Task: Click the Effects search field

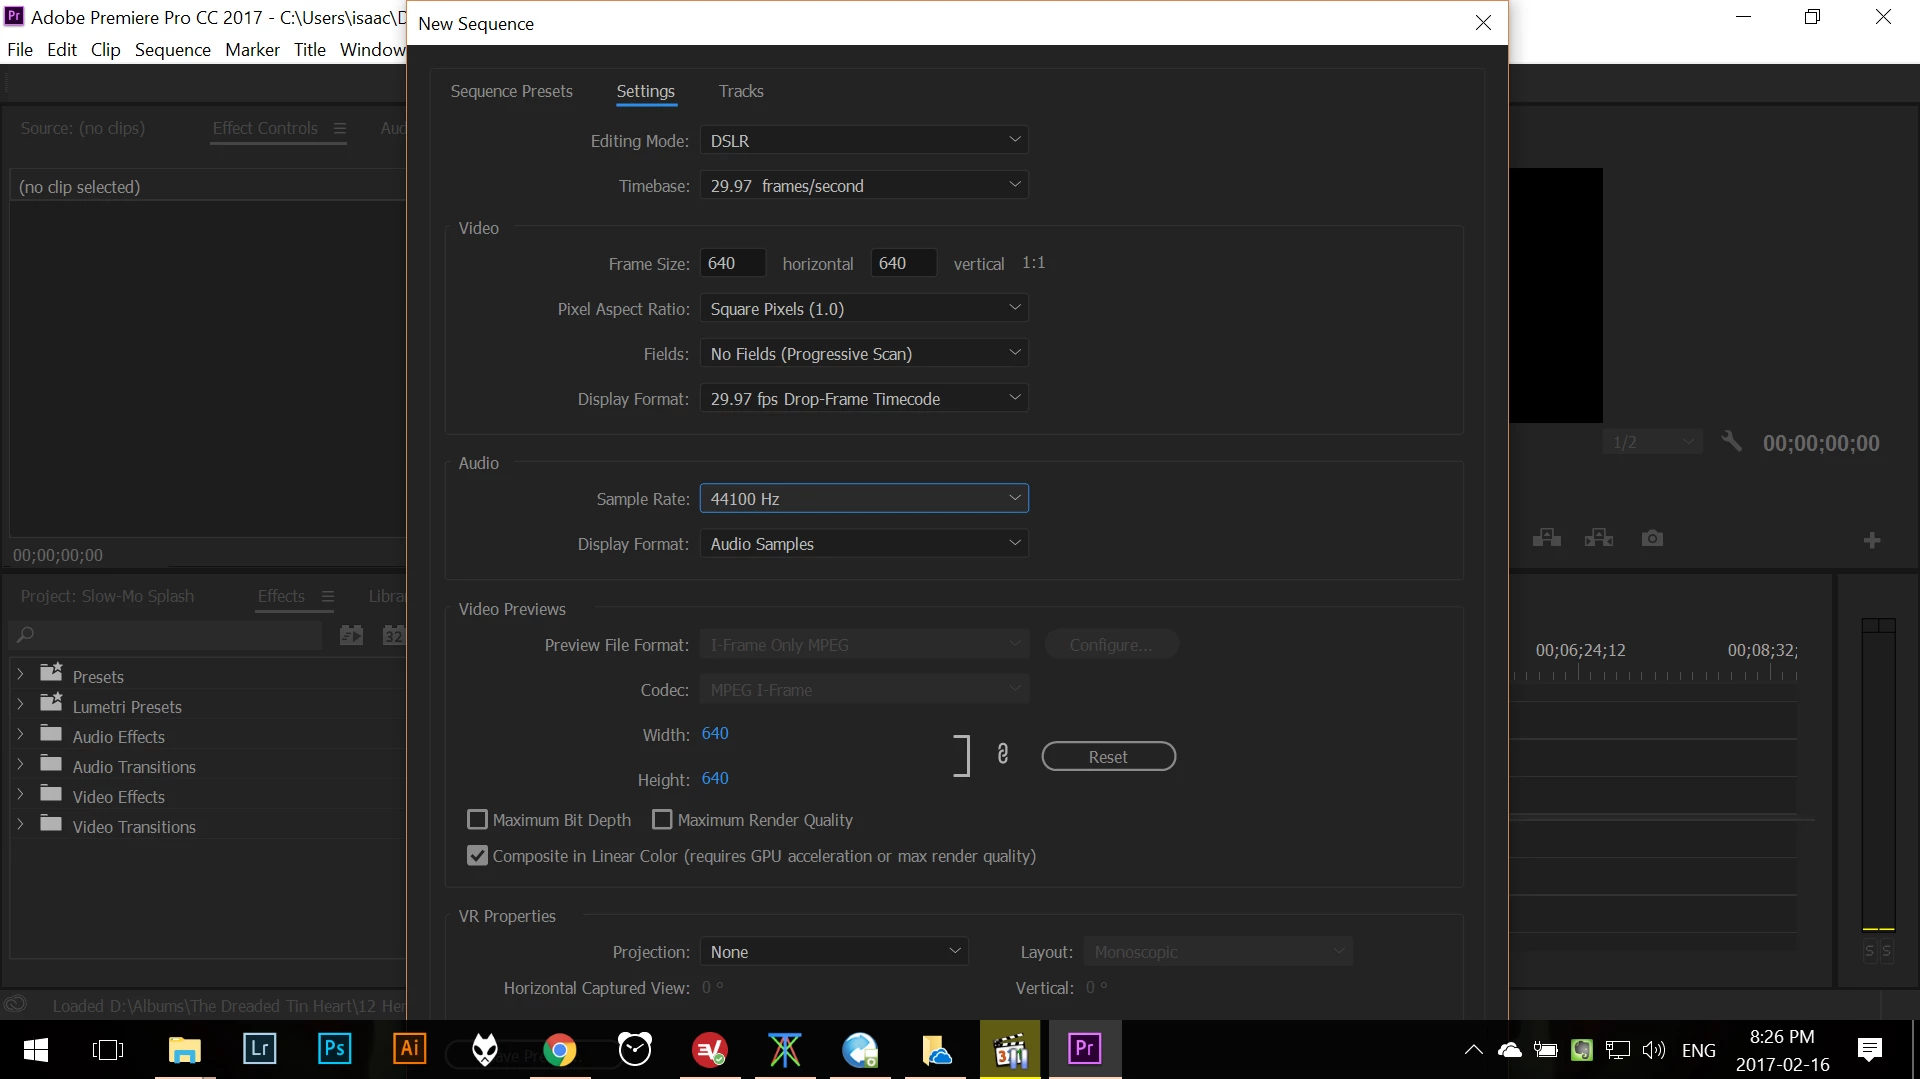Action: click(x=165, y=634)
